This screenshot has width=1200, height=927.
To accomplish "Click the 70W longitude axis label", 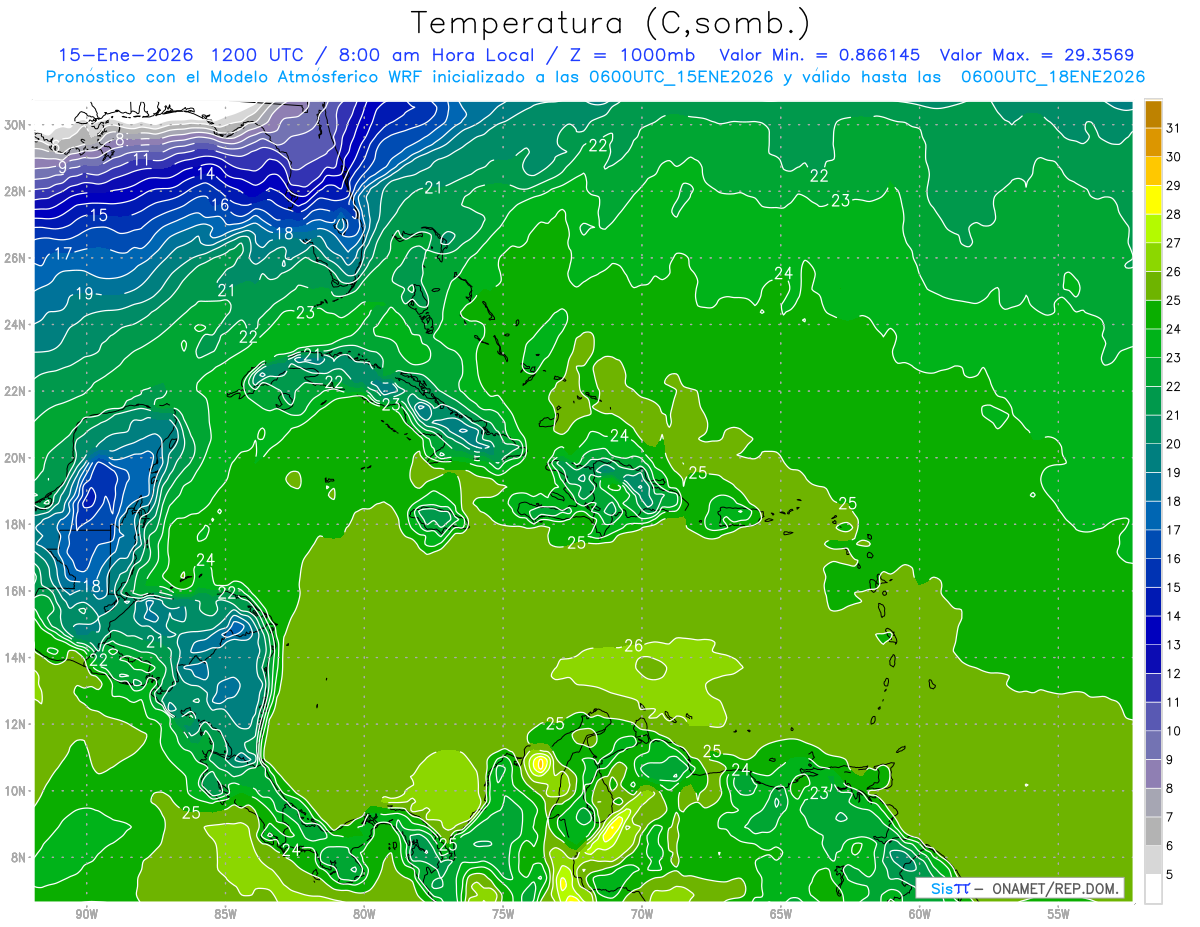I will (x=642, y=914).
